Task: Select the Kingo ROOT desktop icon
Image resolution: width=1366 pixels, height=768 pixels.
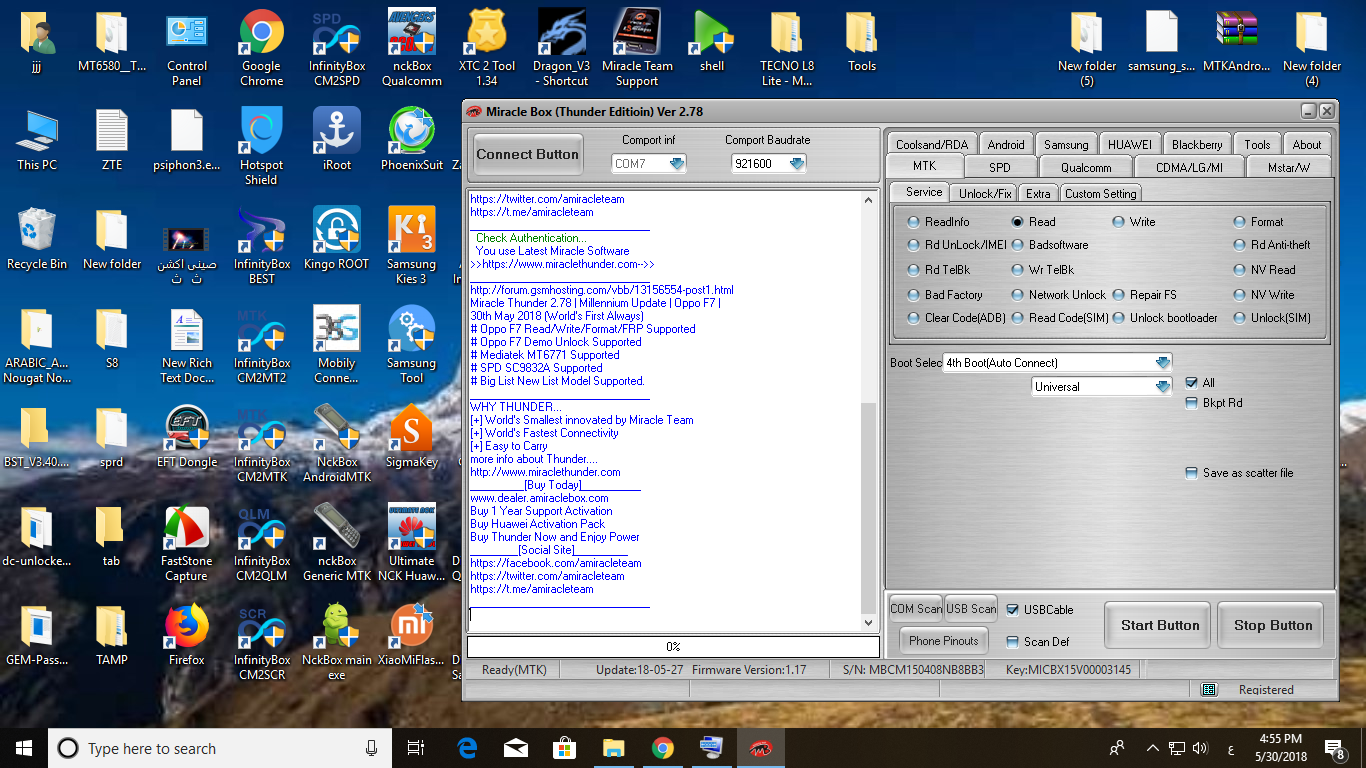Action: [x=337, y=239]
